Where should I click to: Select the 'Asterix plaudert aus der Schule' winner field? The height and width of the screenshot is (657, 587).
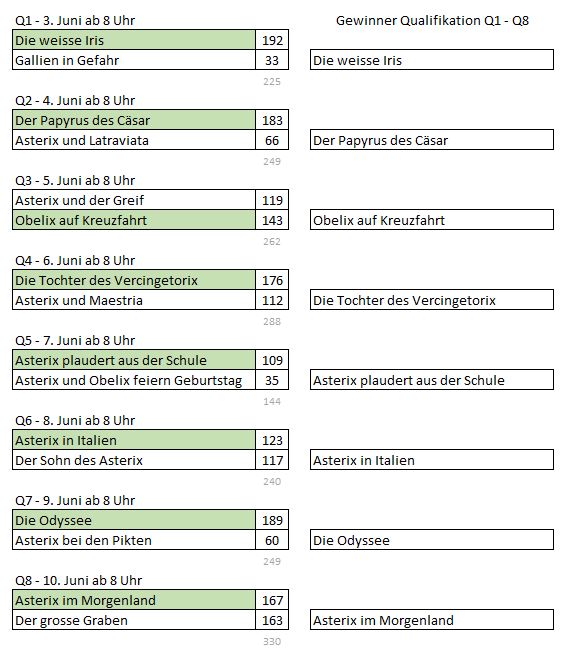432,380
